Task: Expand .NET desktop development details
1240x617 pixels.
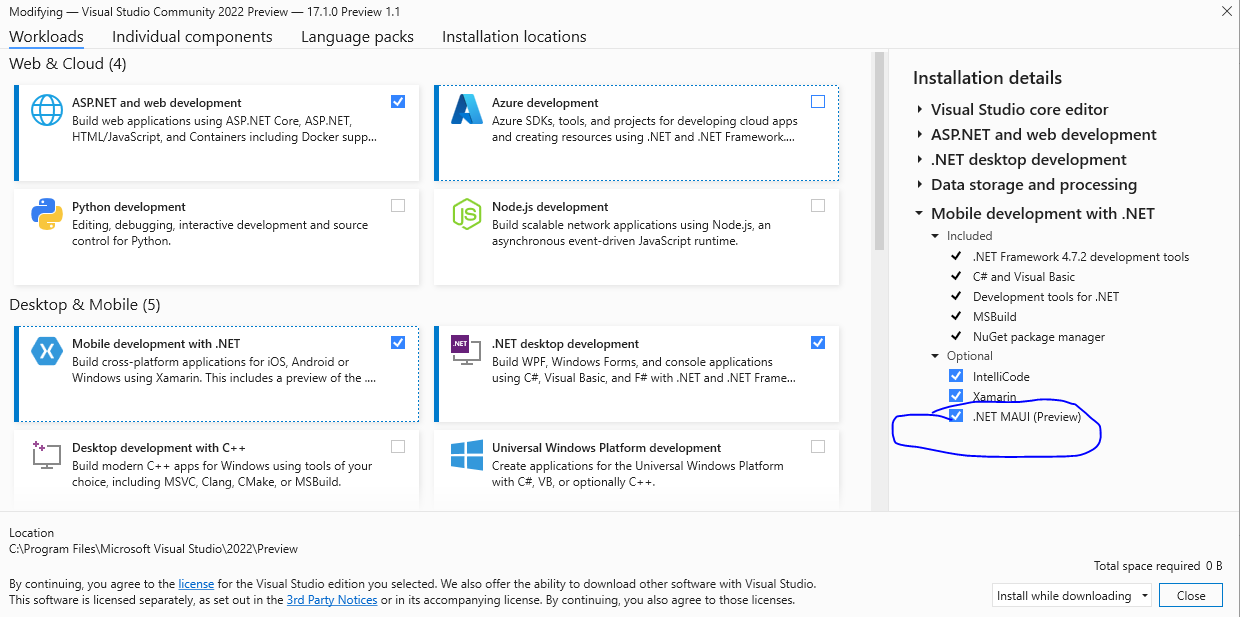Action: click(920, 159)
